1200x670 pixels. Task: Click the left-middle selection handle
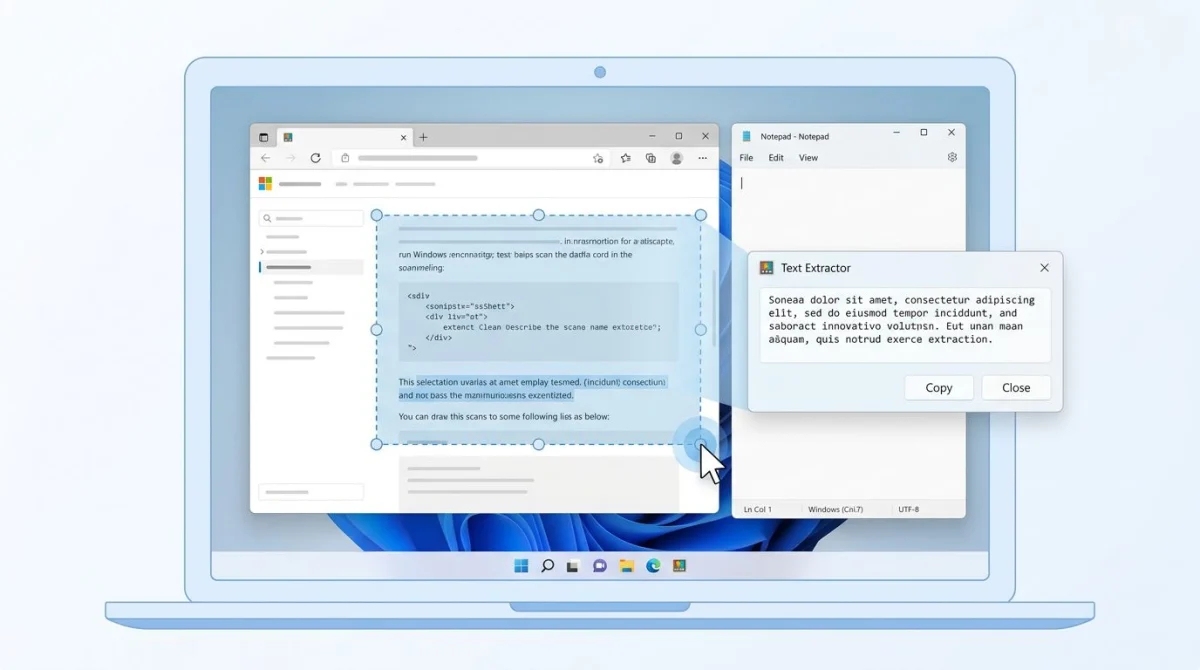(x=377, y=329)
